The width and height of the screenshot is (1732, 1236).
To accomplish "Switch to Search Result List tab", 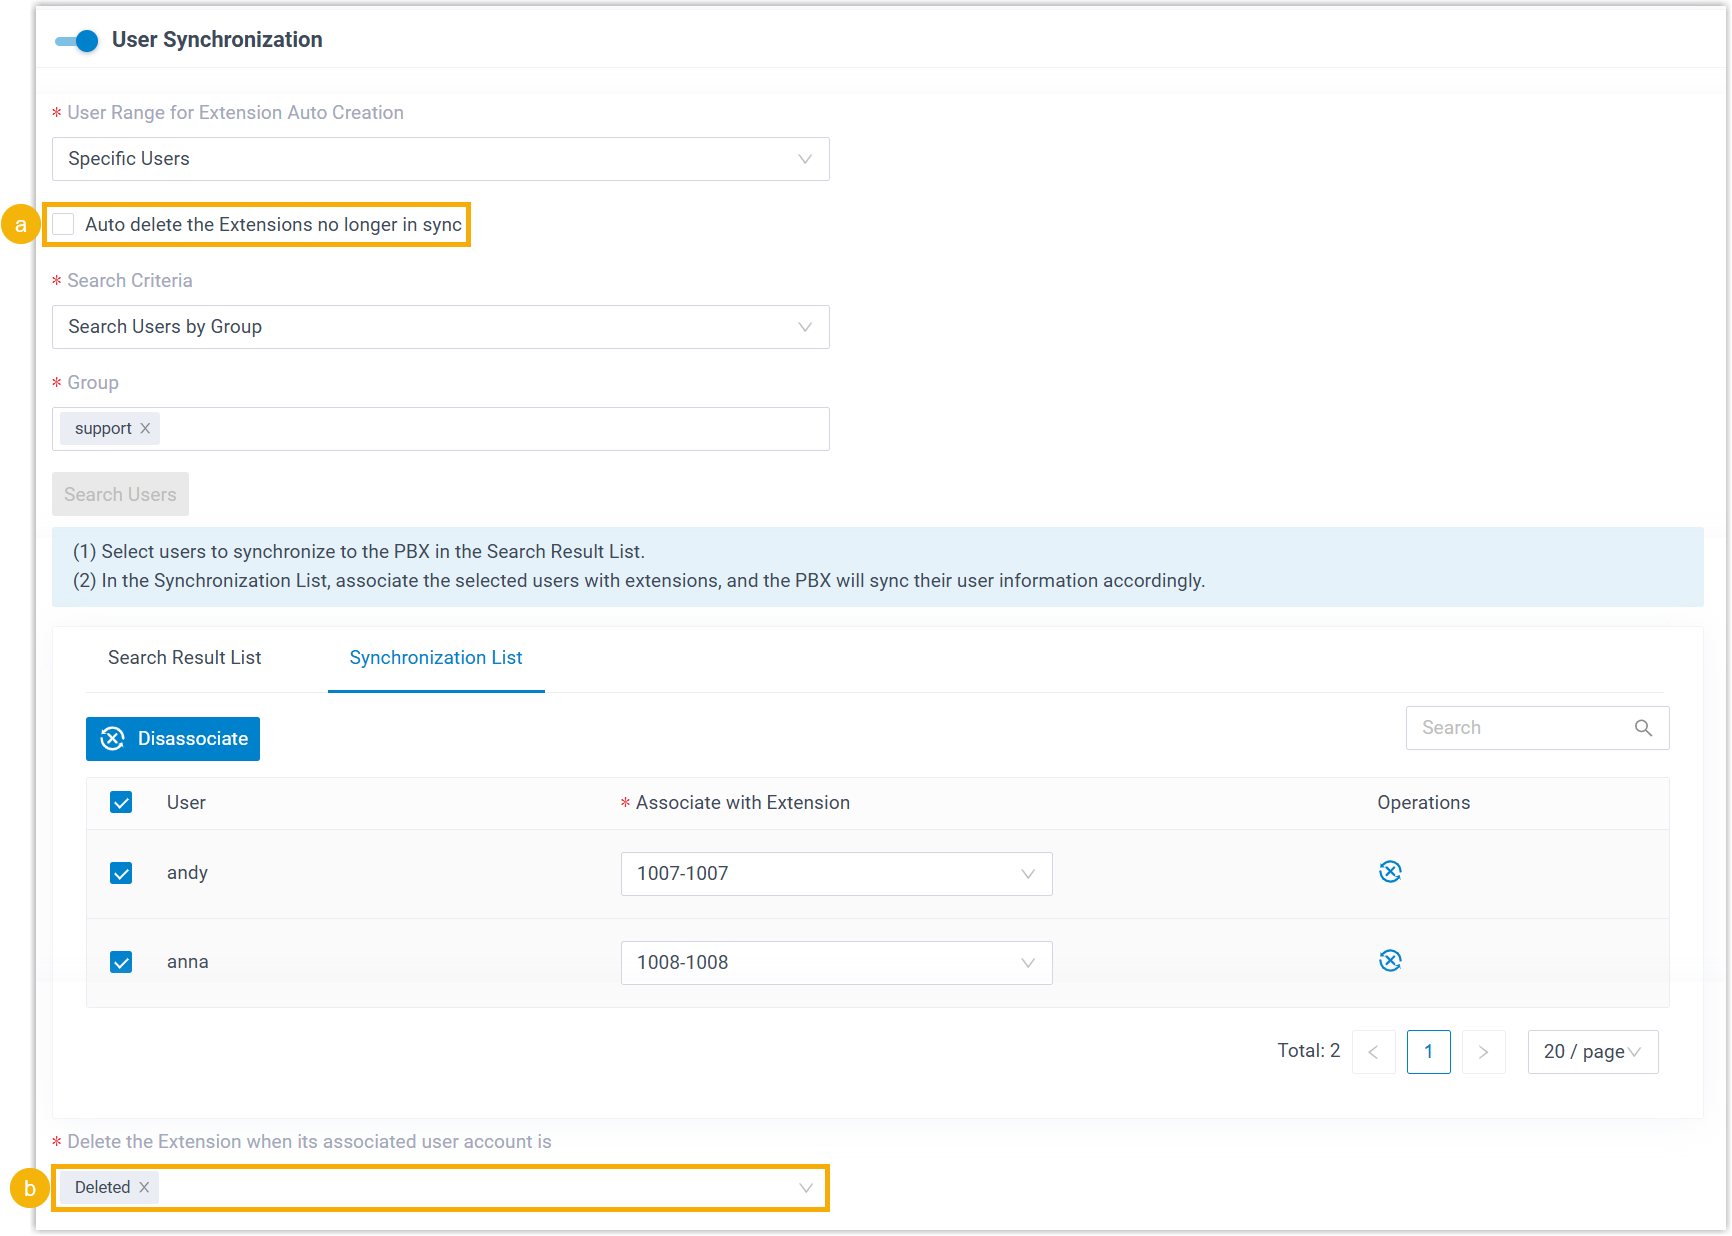I will tap(185, 658).
